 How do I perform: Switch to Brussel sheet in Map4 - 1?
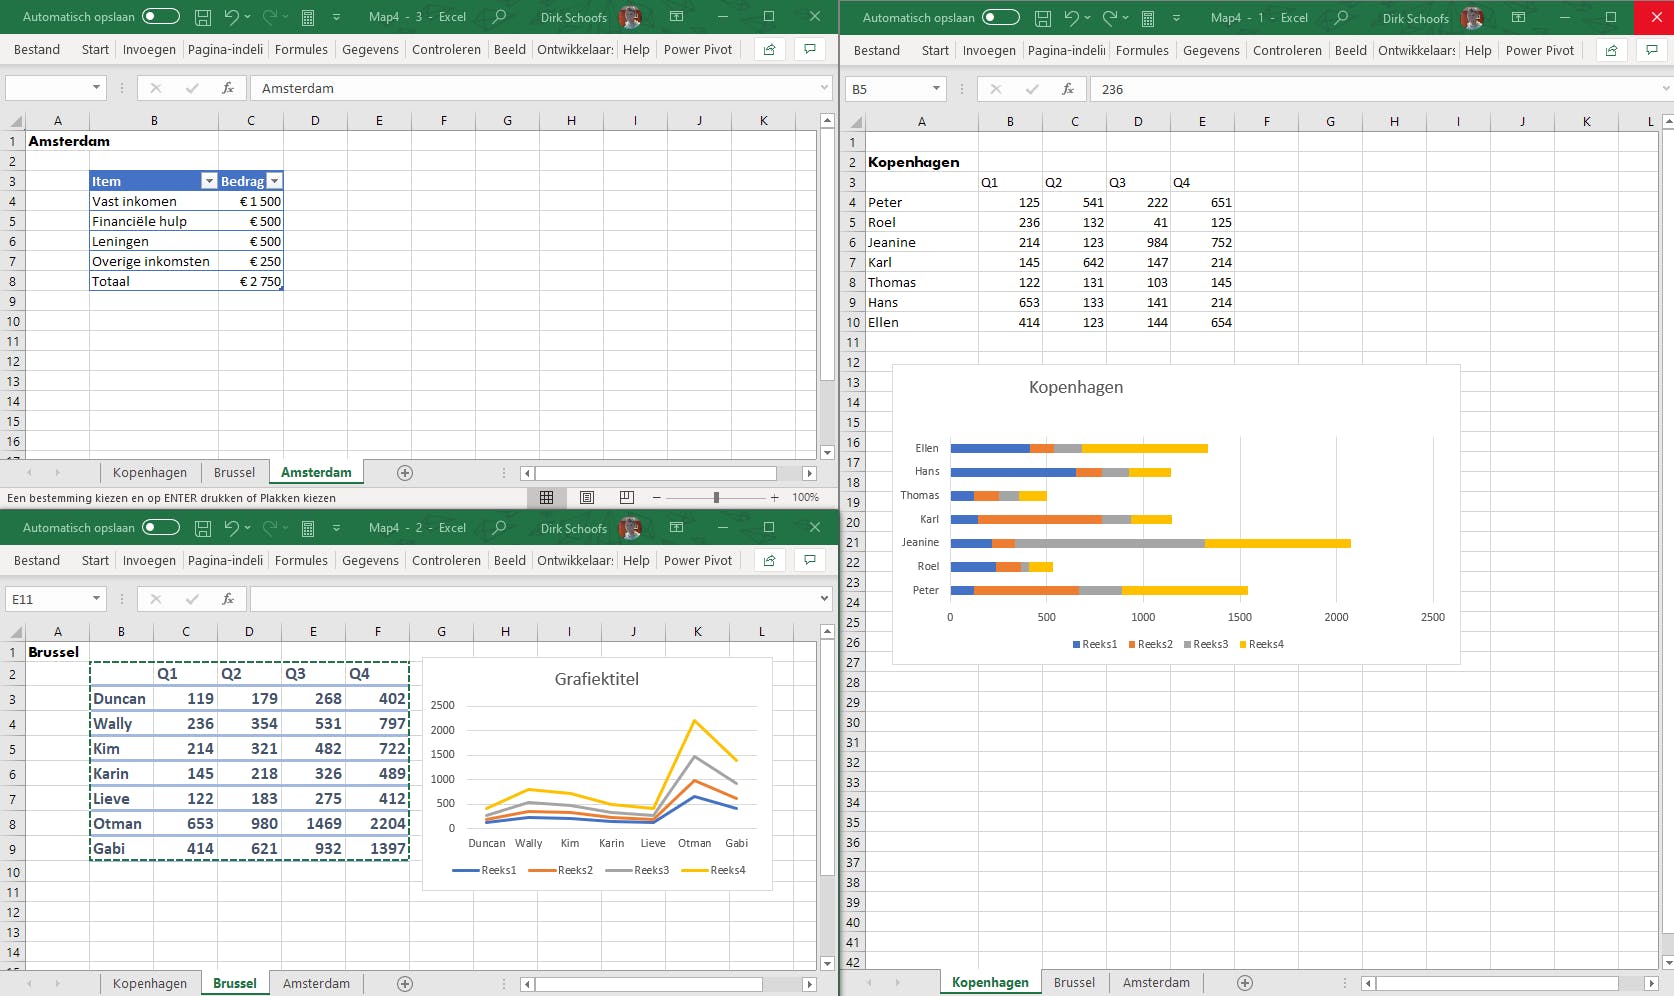1074,983
